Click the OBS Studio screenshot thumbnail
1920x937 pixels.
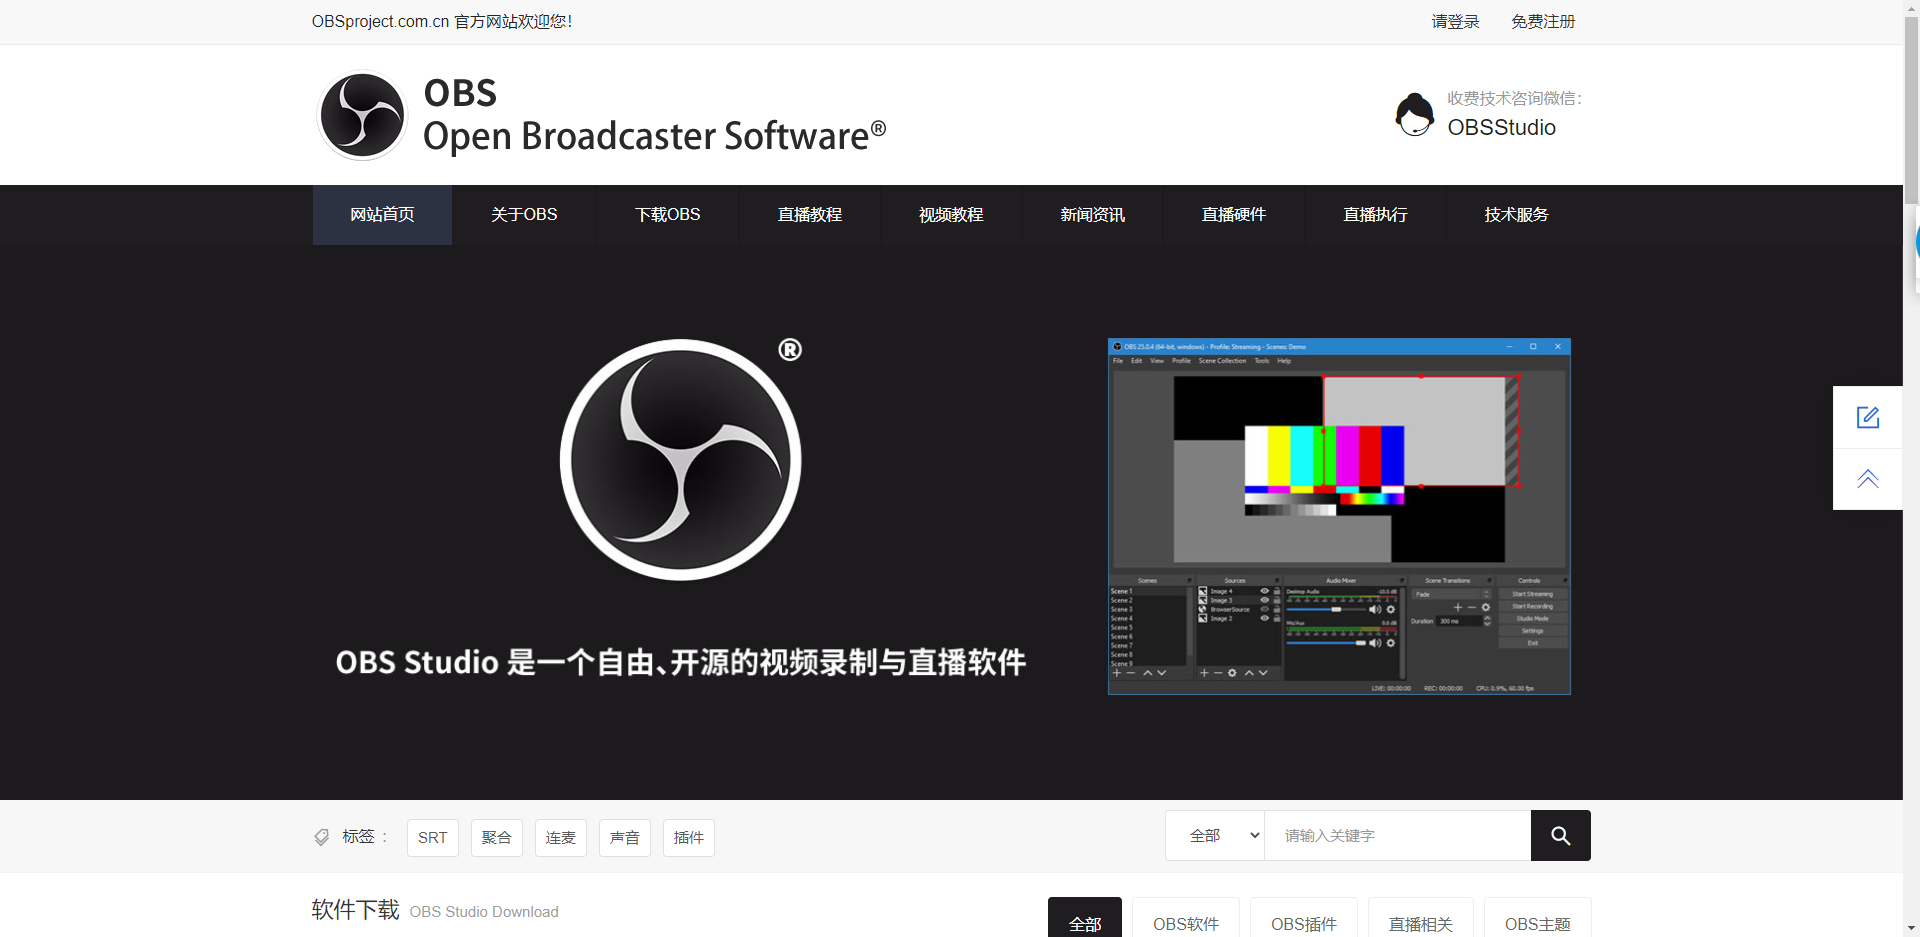pos(1339,516)
